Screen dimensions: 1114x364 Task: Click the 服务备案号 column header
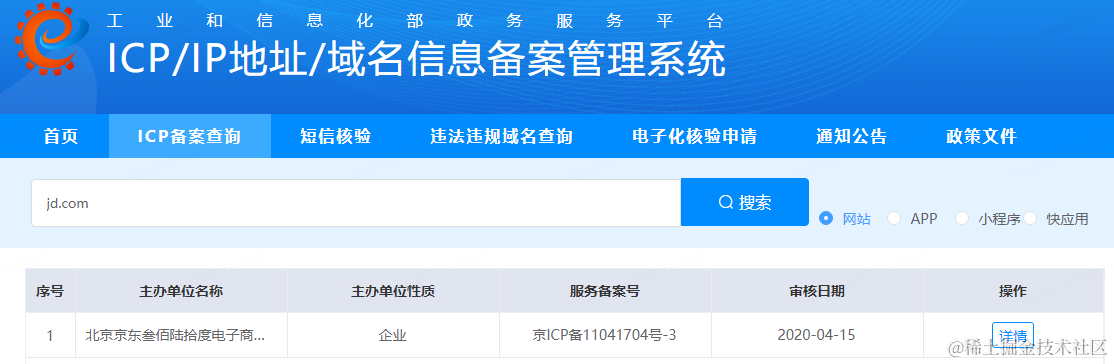click(x=605, y=291)
